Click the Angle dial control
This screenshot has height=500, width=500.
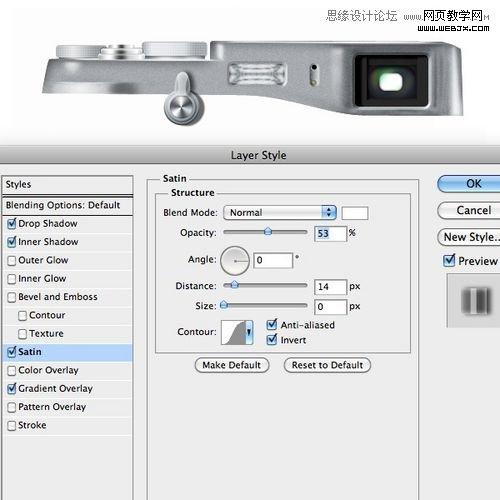point(235,261)
